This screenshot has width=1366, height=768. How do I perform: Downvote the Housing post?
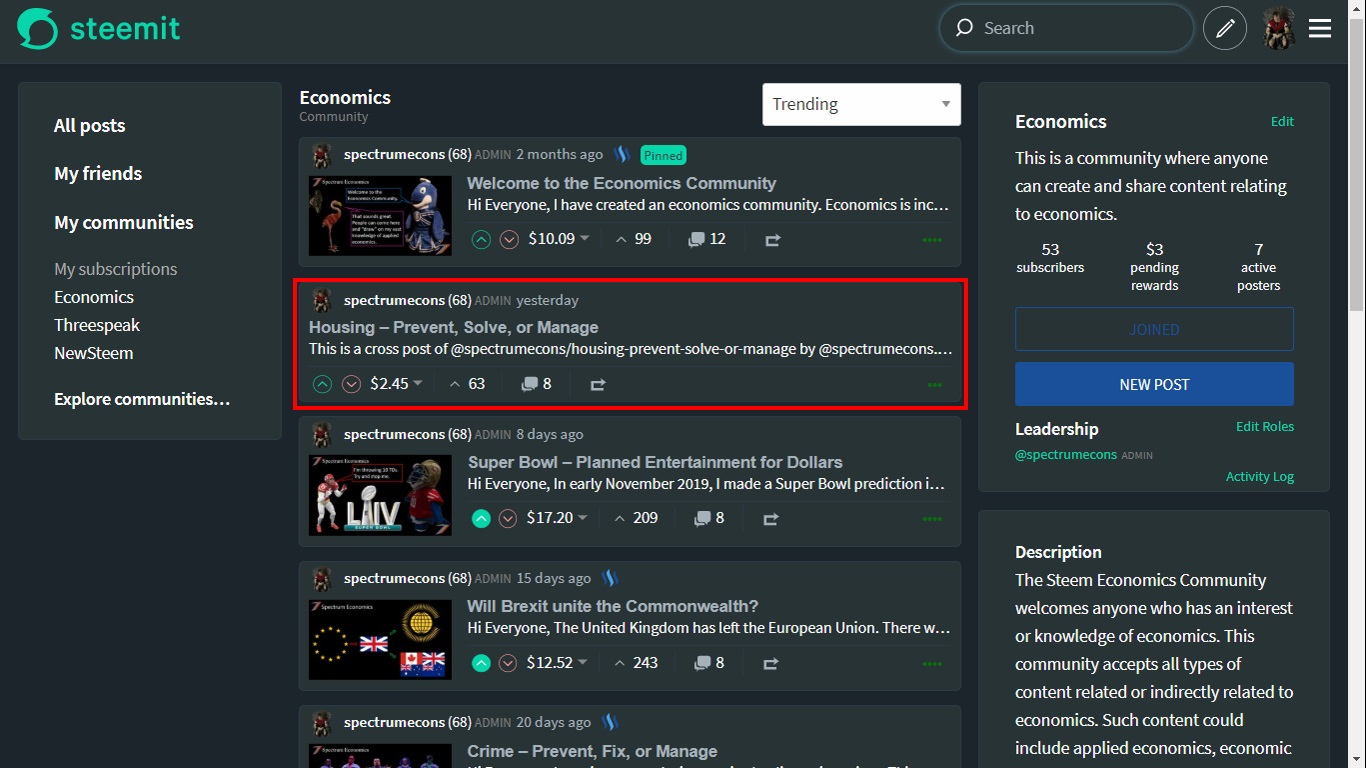point(351,384)
